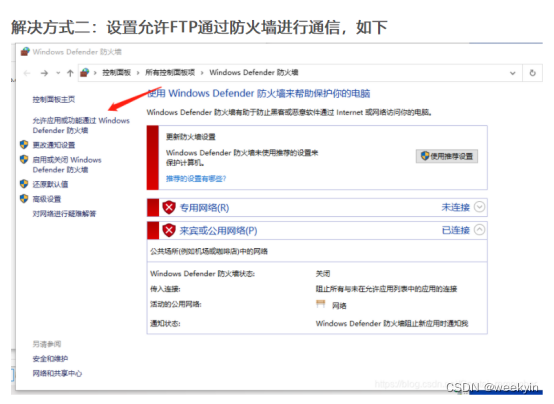Select 控制面板 in the breadcrumb path

(117, 73)
